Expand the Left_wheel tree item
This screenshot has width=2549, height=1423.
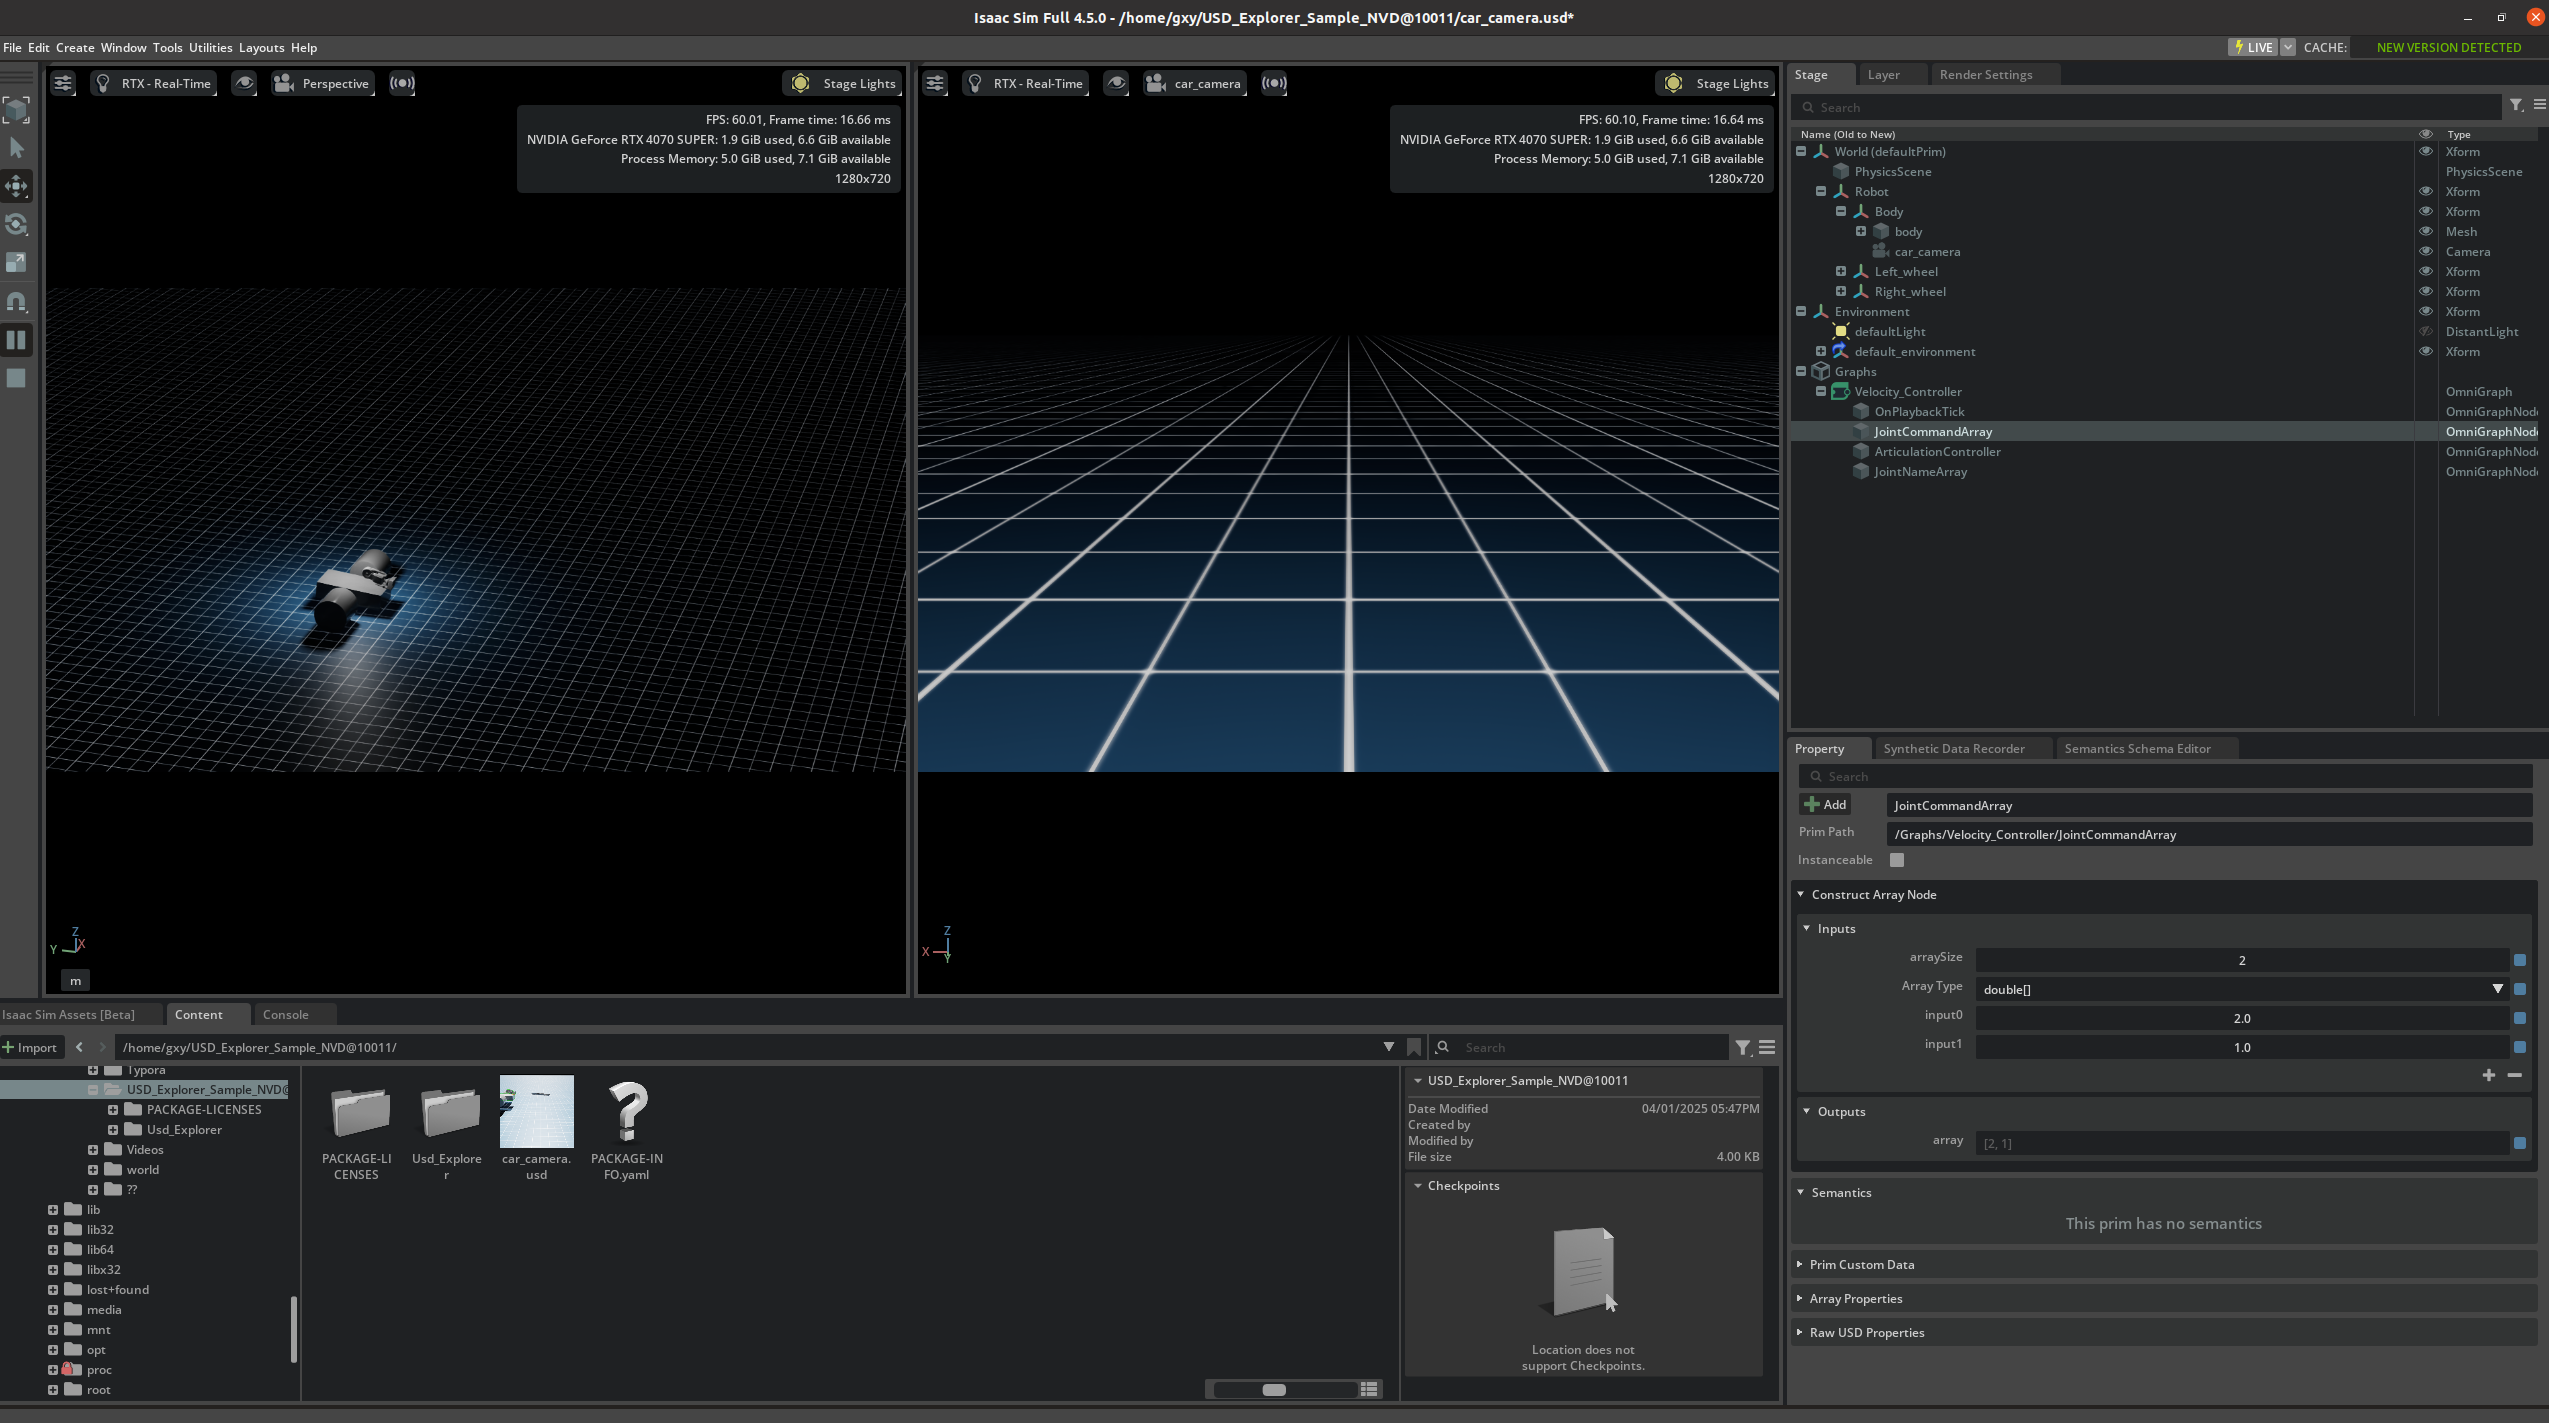[x=1841, y=271]
